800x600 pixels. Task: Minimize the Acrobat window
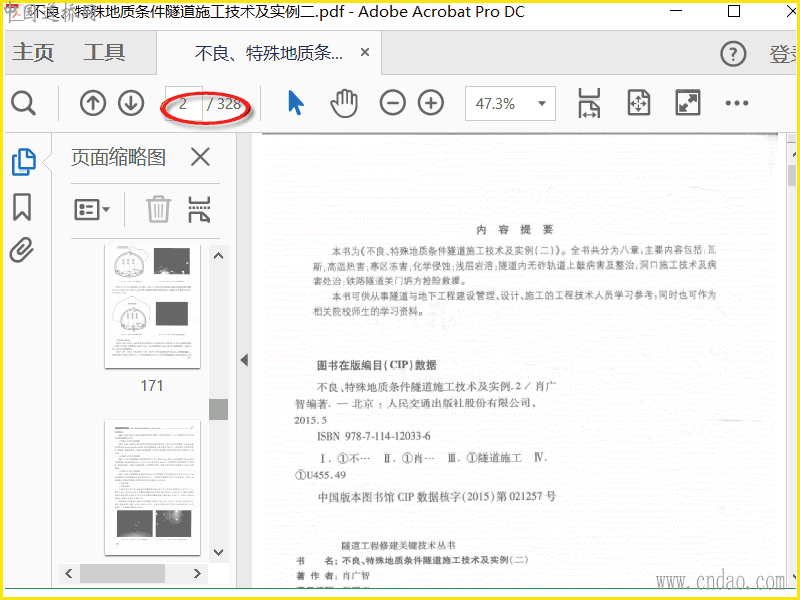(x=676, y=11)
